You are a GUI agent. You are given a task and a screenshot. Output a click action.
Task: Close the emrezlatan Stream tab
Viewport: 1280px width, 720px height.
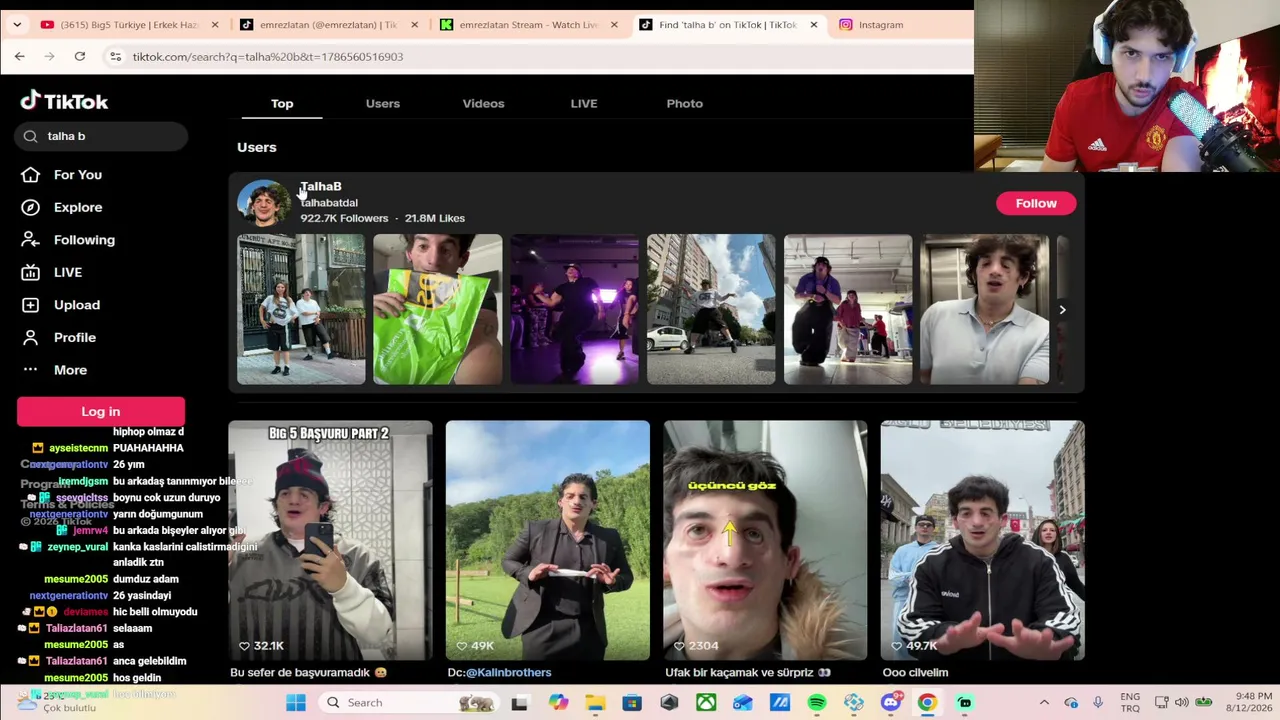pyautogui.click(x=614, y=25)
